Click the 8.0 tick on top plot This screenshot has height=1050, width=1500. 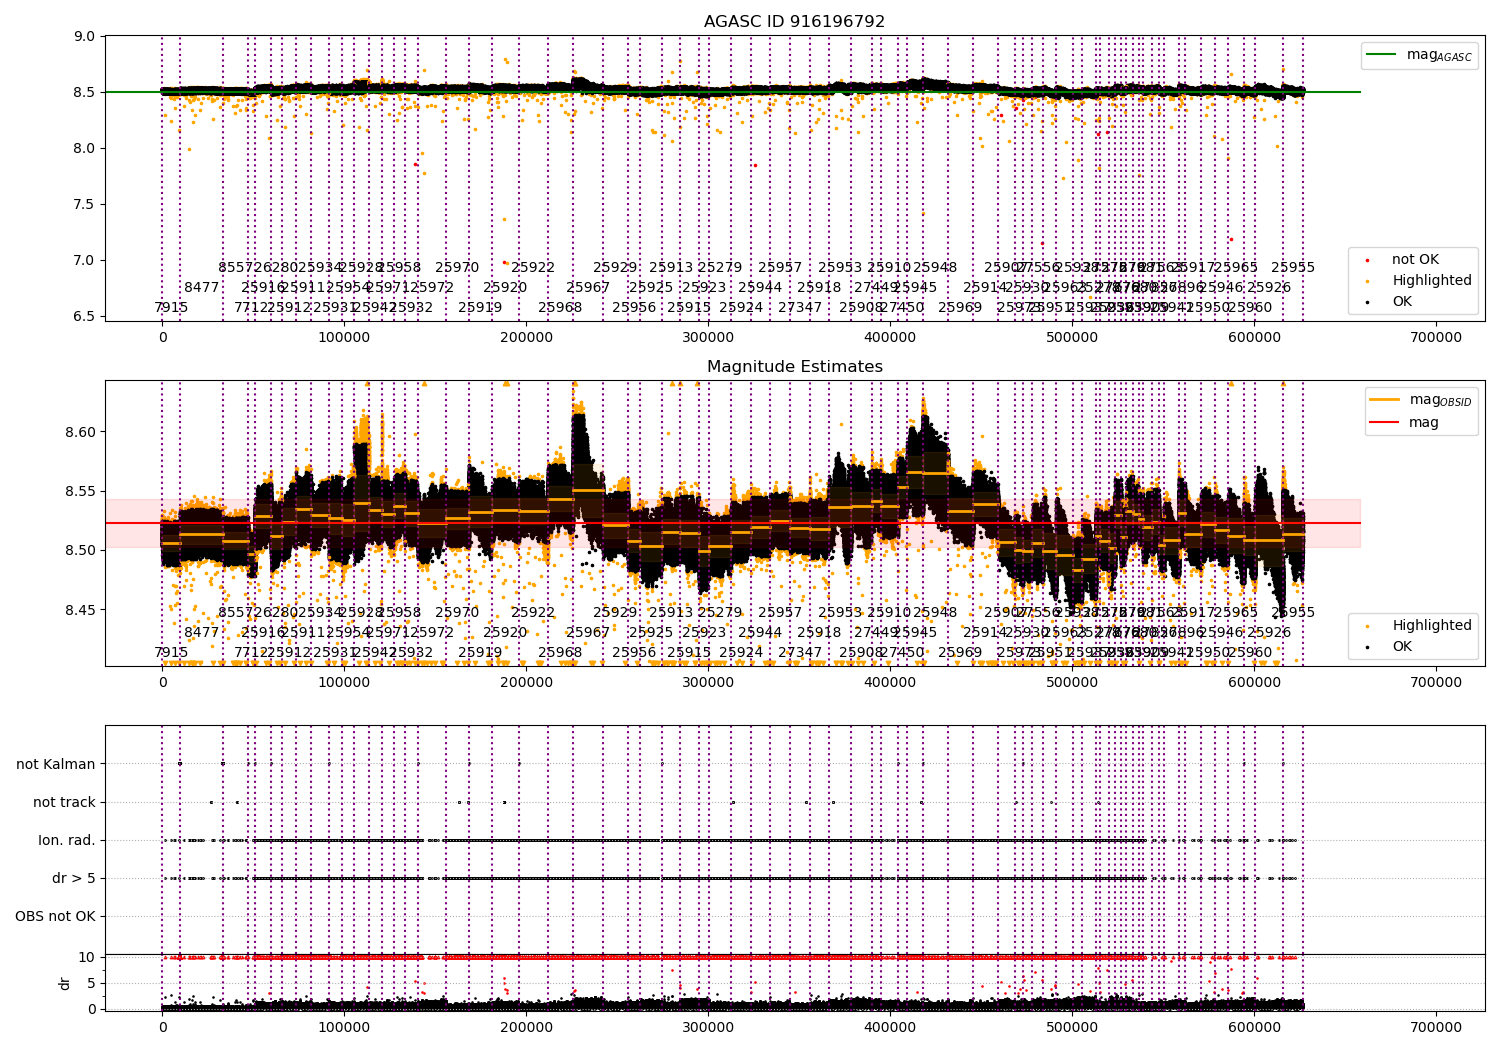[x=85, y=149]
